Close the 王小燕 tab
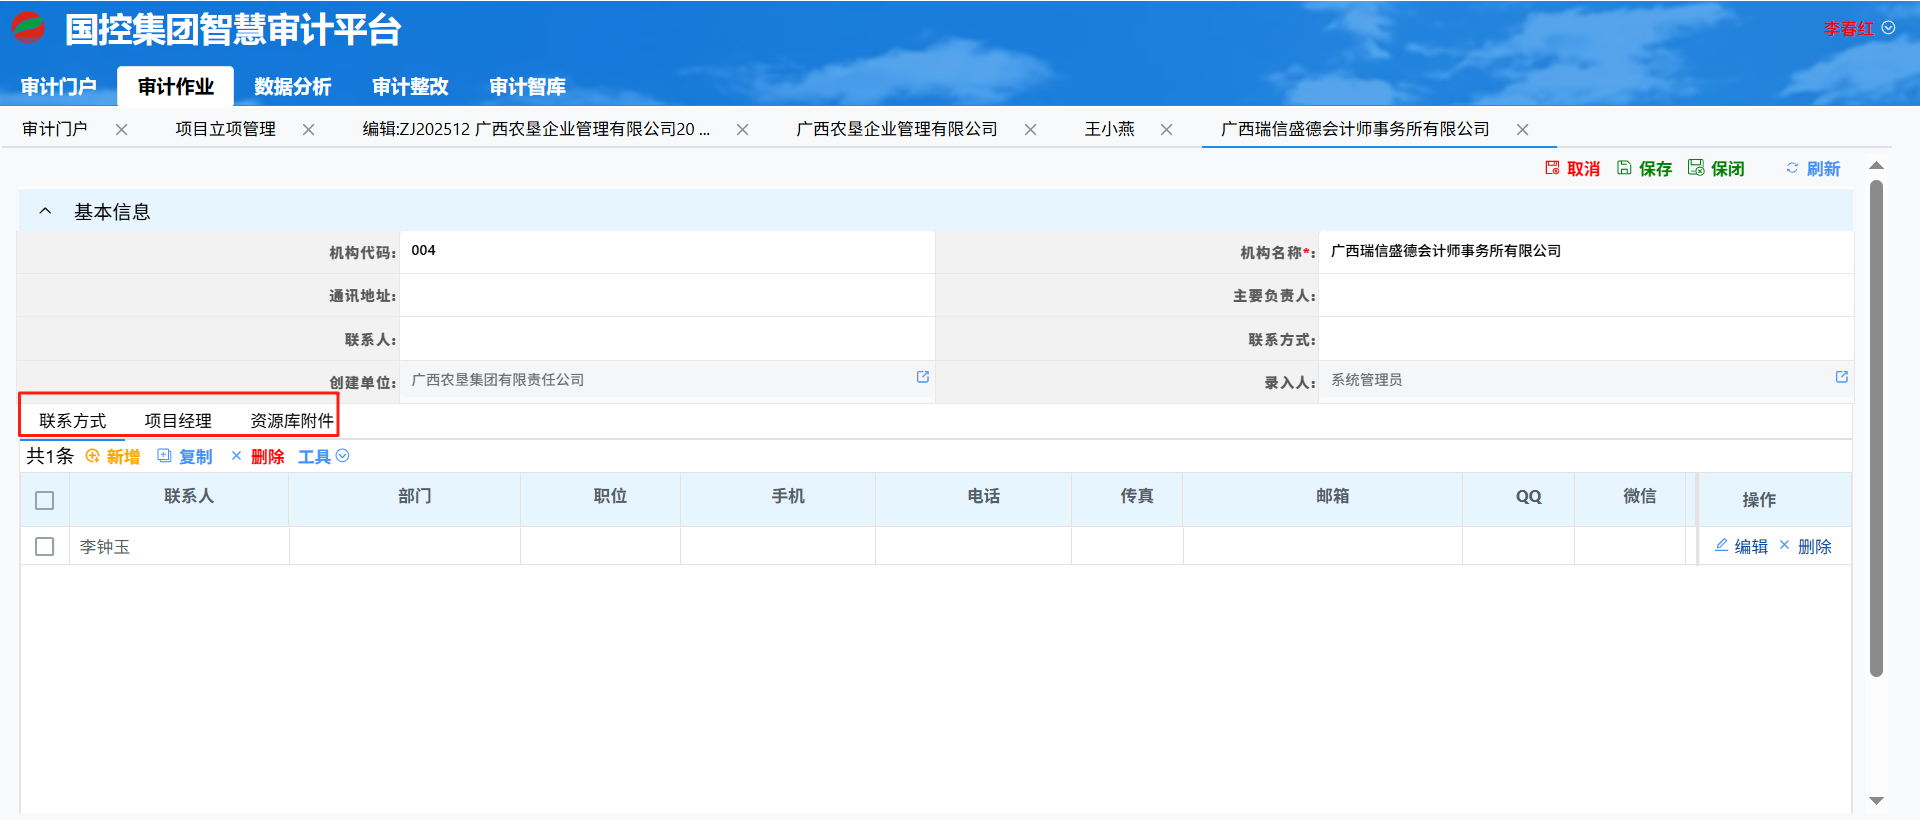This screenshot has height=839, width=1920. 1166,130
